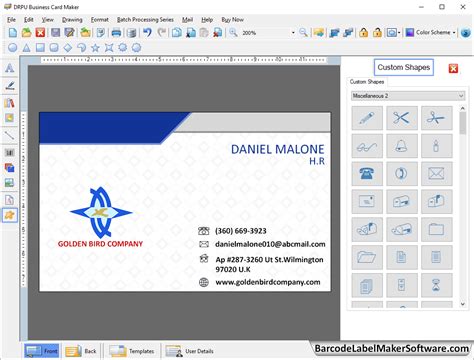The width and height of the screenshot is (474, 360).
Task: Insert the candle custom shape
Action: [x=436, y=146]
